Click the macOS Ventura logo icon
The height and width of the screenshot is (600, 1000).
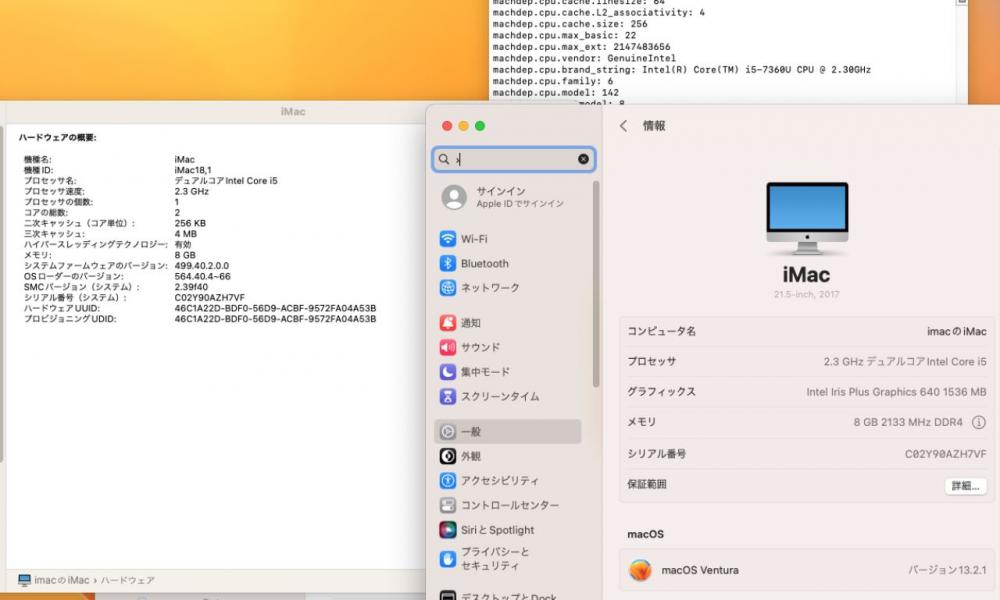click(x=640, y=570)
